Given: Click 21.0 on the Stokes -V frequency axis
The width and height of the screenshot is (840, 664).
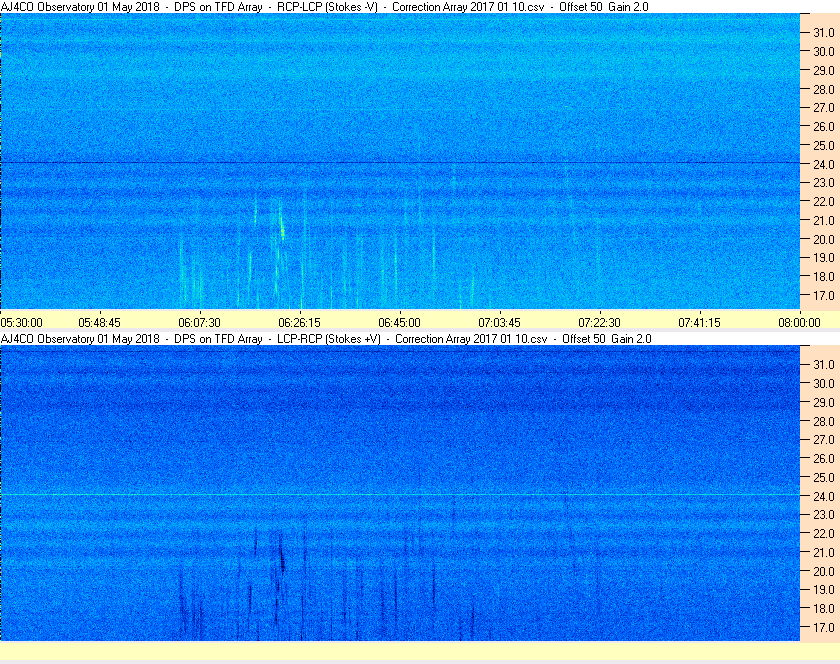Looking at the screenshot, I should coord(824,220).
